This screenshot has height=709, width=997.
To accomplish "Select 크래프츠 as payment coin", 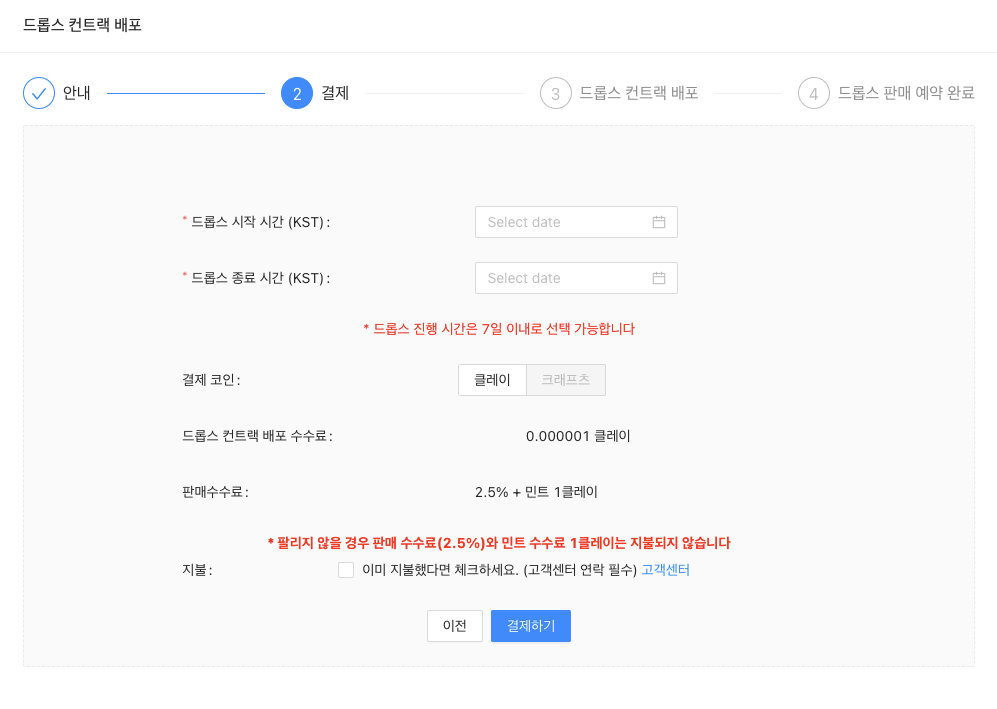I will coord(566,380).
